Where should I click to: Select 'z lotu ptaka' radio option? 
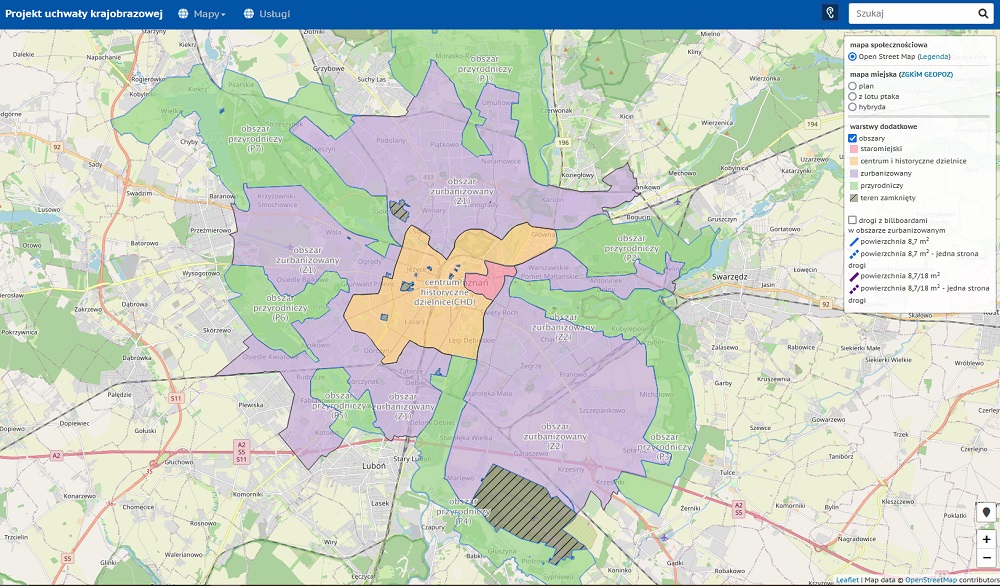852,96
